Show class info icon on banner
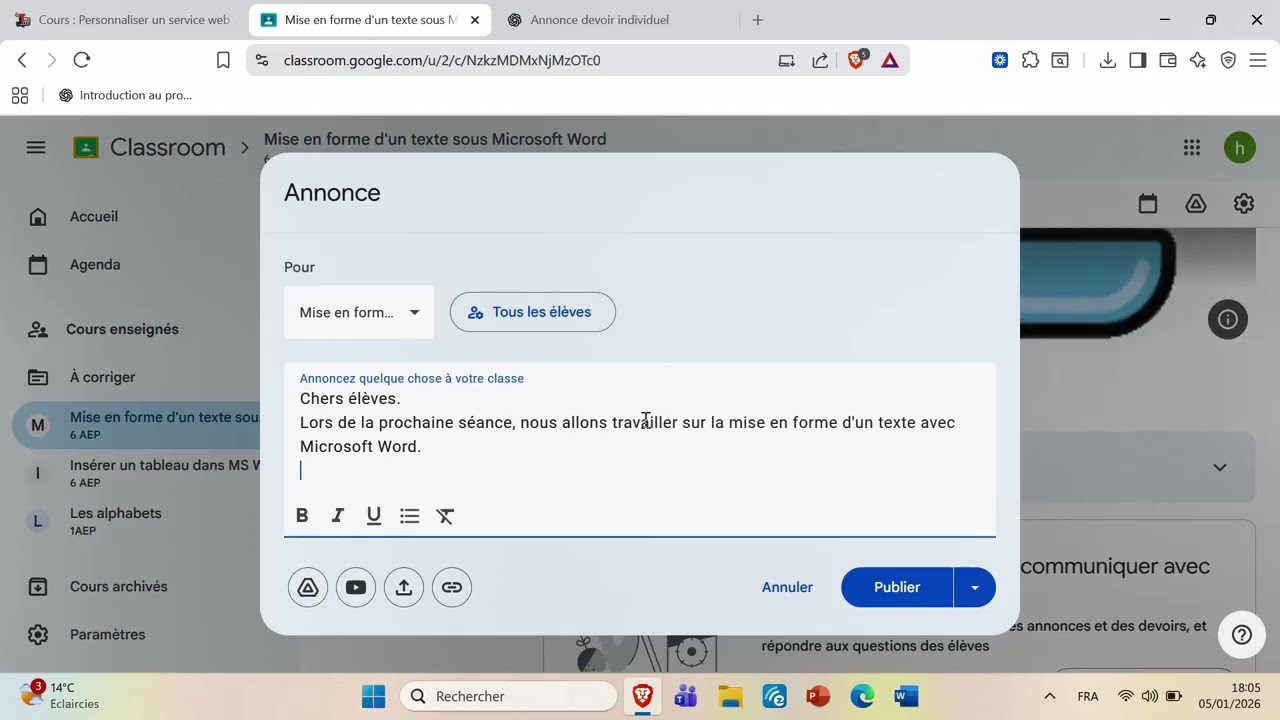The height and width of the screenshot is (720, 1280). [x=1228, y=320]
